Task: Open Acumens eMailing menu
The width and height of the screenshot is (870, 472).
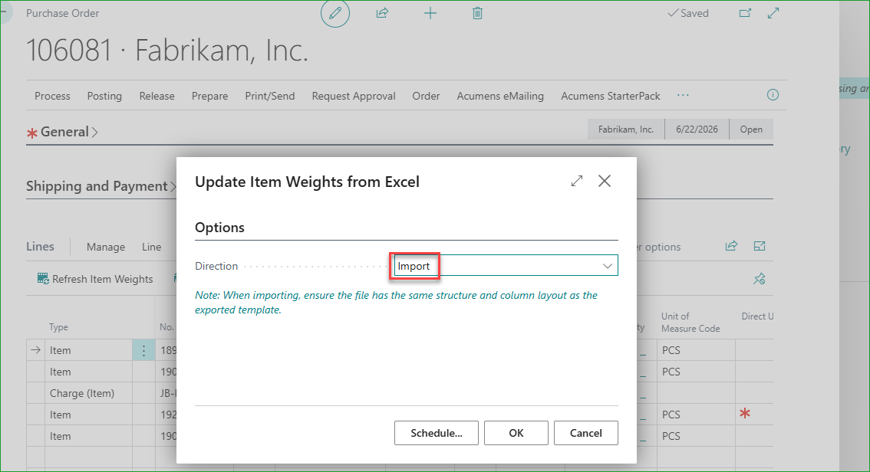Action: (x=500, y=96)
